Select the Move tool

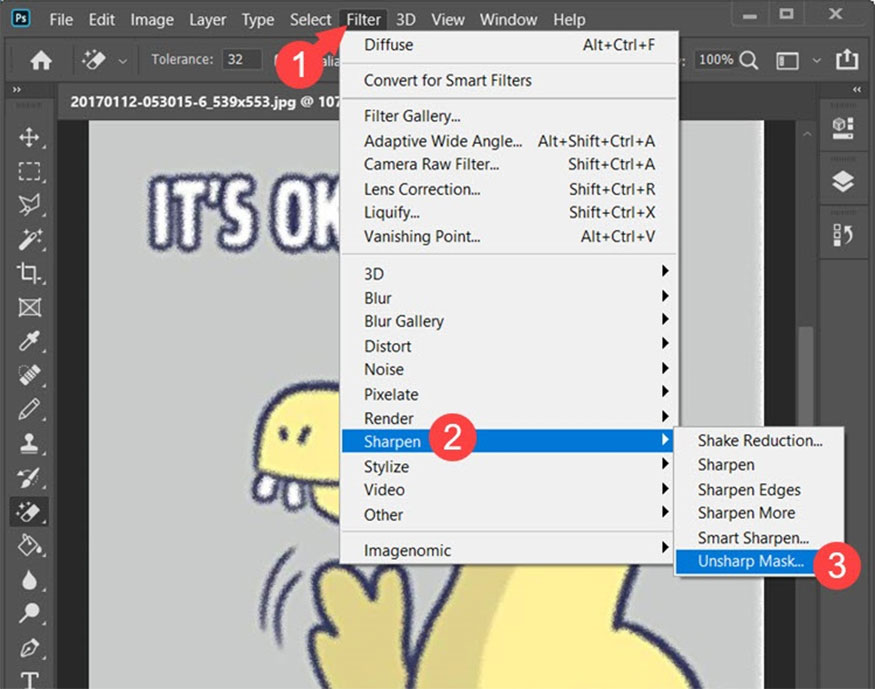[x=27, y=139]
